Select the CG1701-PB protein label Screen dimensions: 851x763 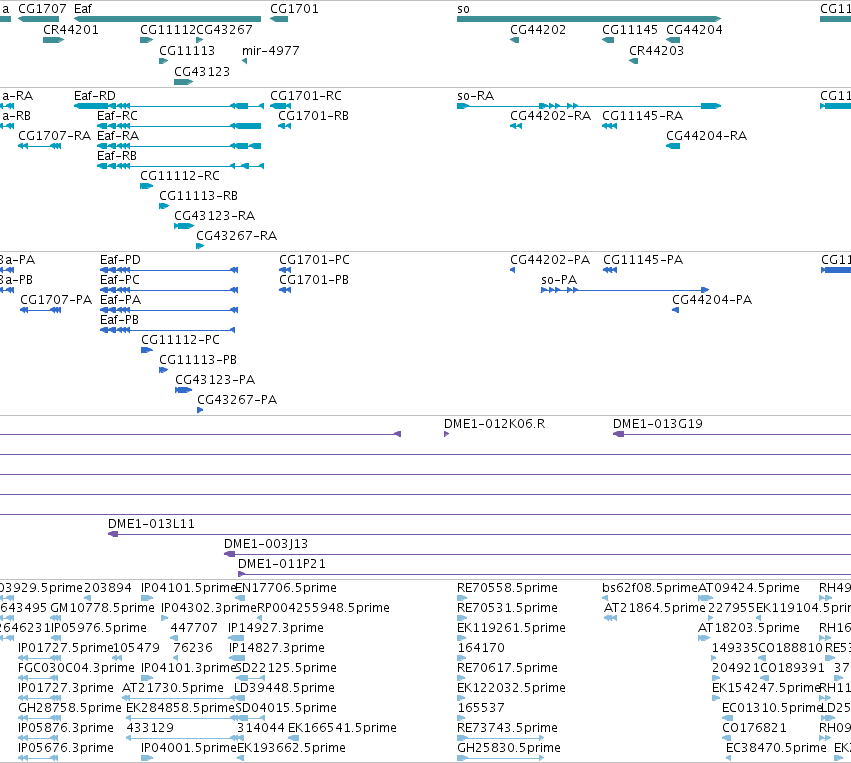[x=314, y=280]
